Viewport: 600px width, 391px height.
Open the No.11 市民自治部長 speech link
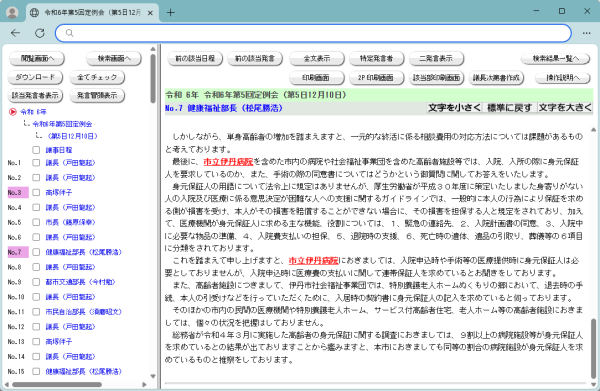[83, 312]
